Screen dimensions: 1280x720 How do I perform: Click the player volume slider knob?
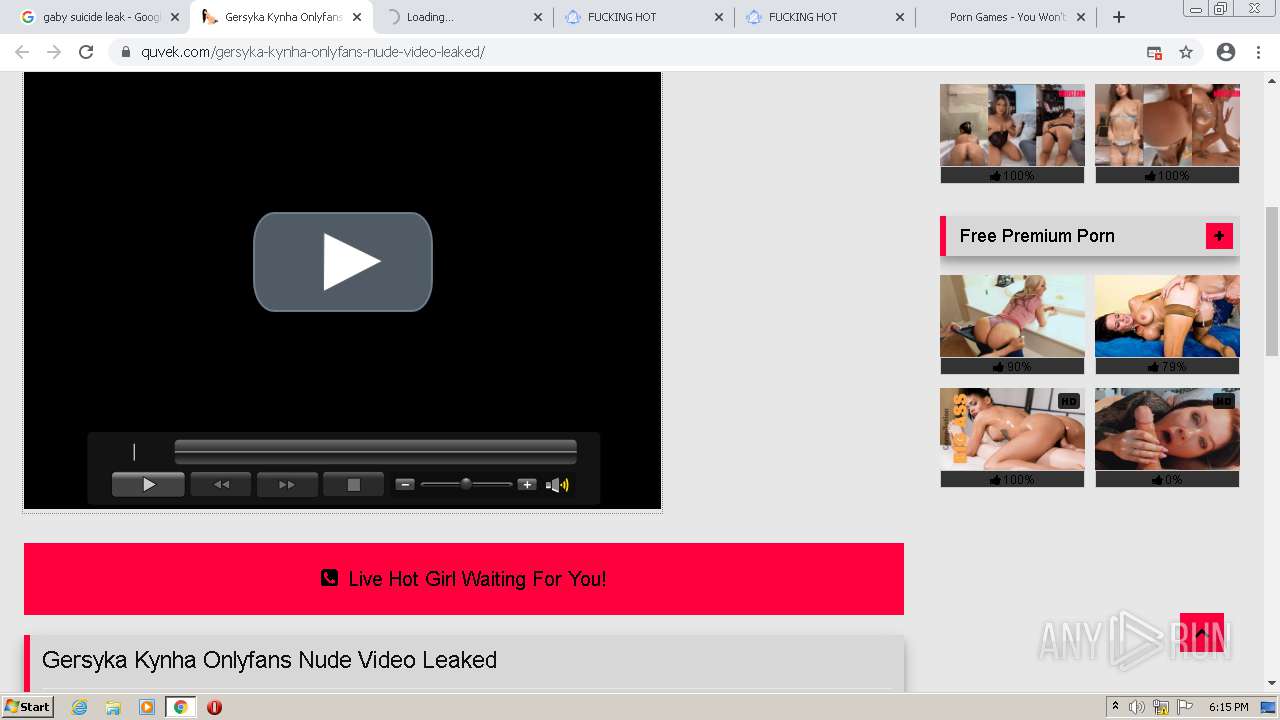click(466, 484)
